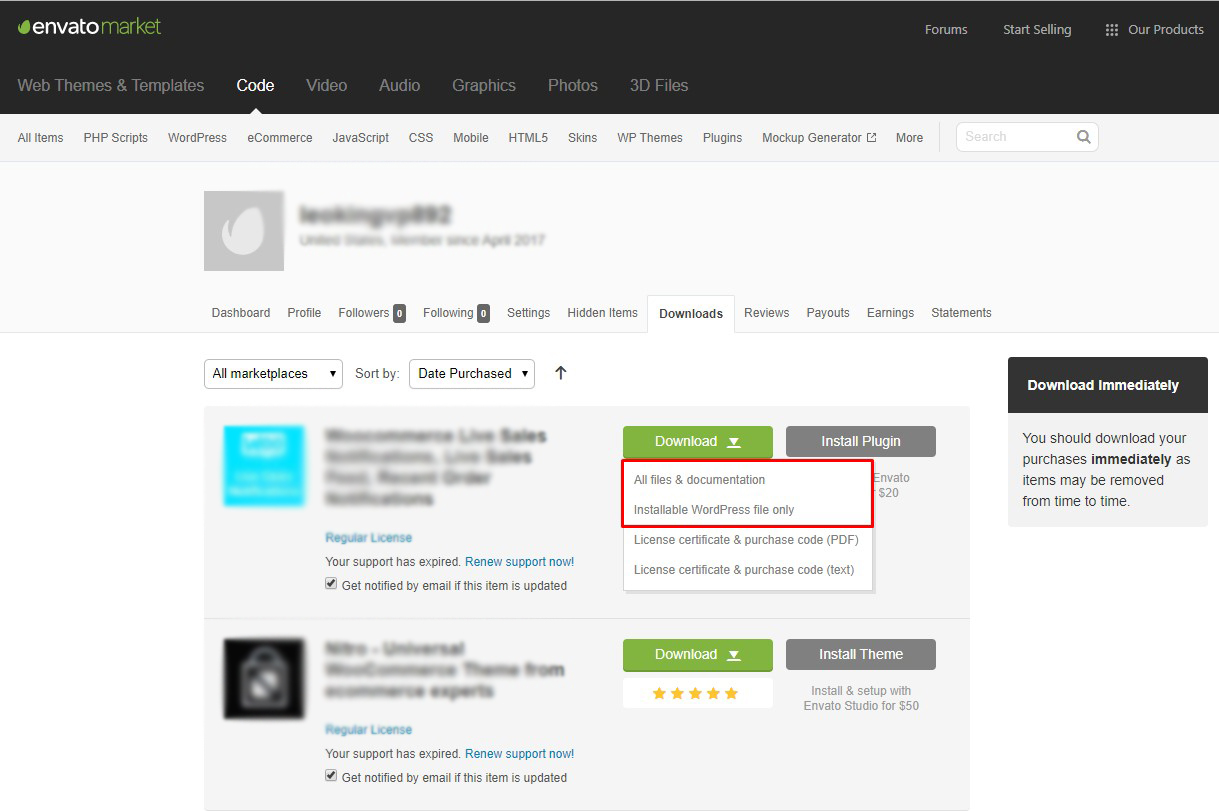
Task: Go to the Audio section
Action: pyautogui.click(x=399, y=86)
